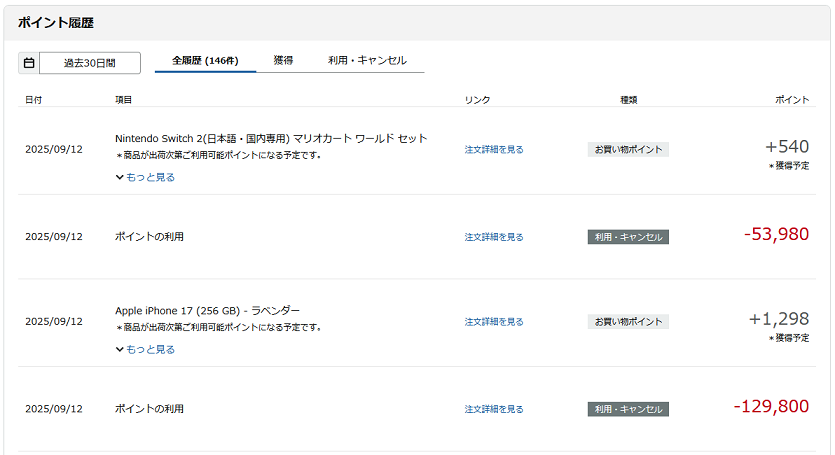This screenshot has width=835, height=455.
Task: Click the 利用・キャンセル badge in the -129,800 row
Action: (628, 410)
